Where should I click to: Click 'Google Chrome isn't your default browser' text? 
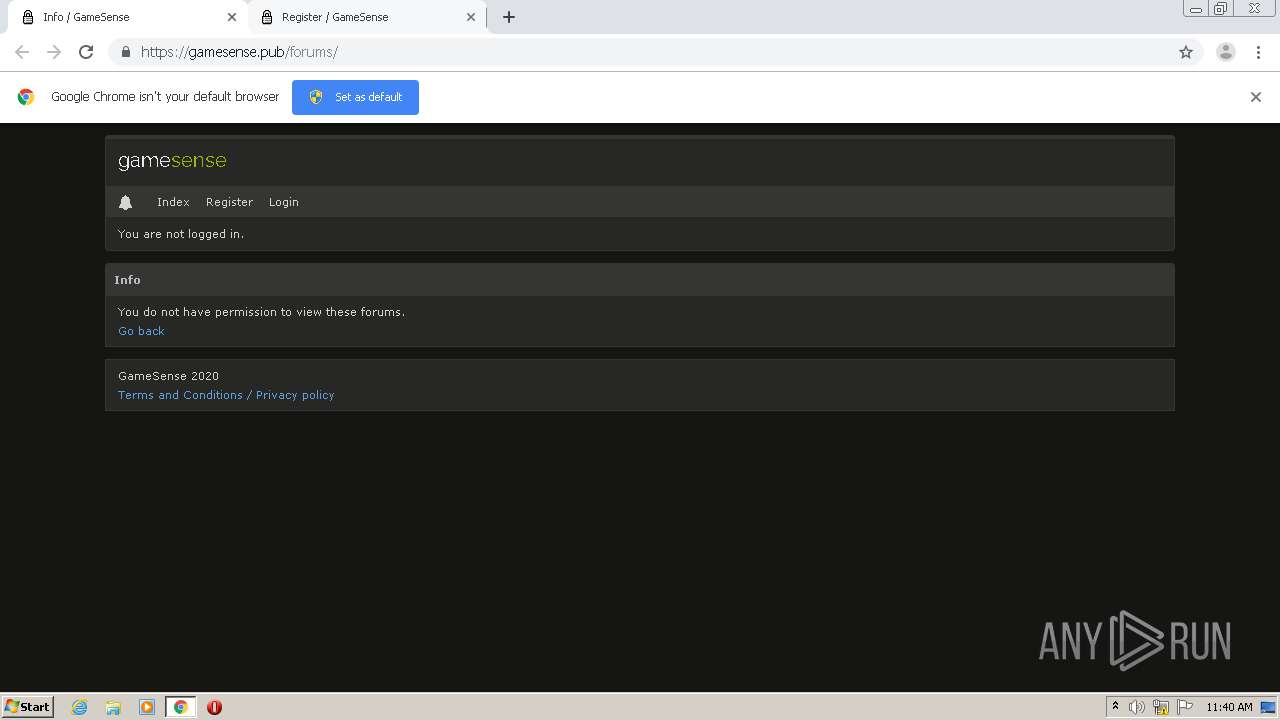click(165, 97)
